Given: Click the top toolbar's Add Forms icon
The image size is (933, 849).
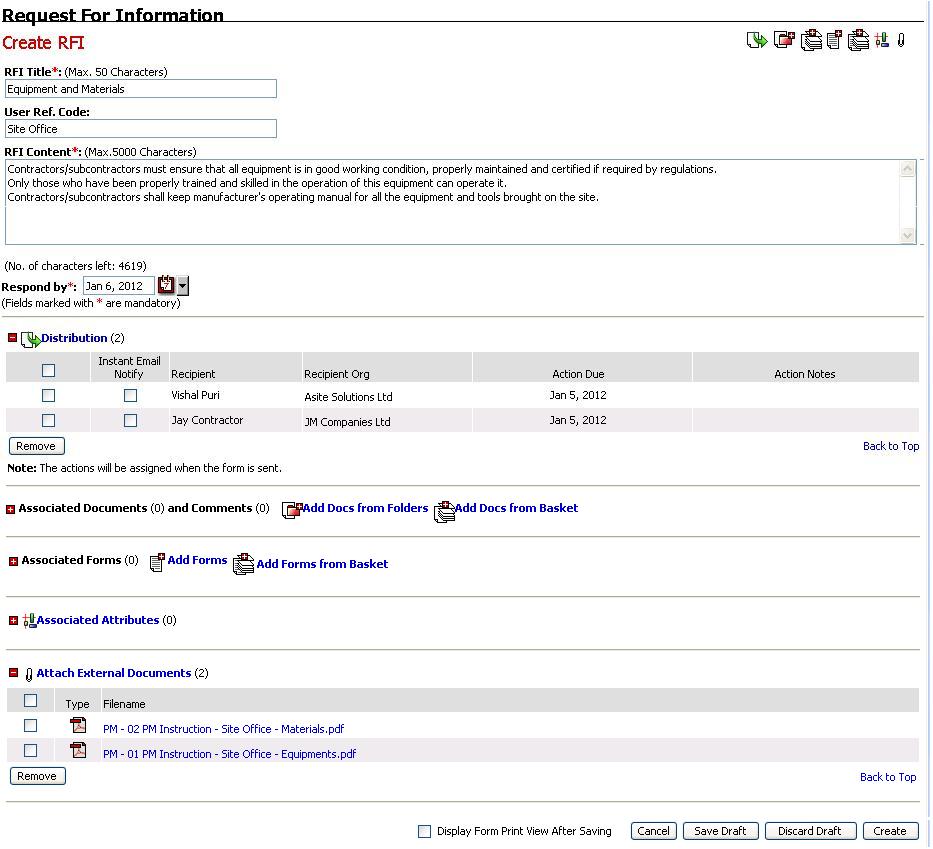Looking at the screenshot, I should pyautogui.click(x=835, y=40).
